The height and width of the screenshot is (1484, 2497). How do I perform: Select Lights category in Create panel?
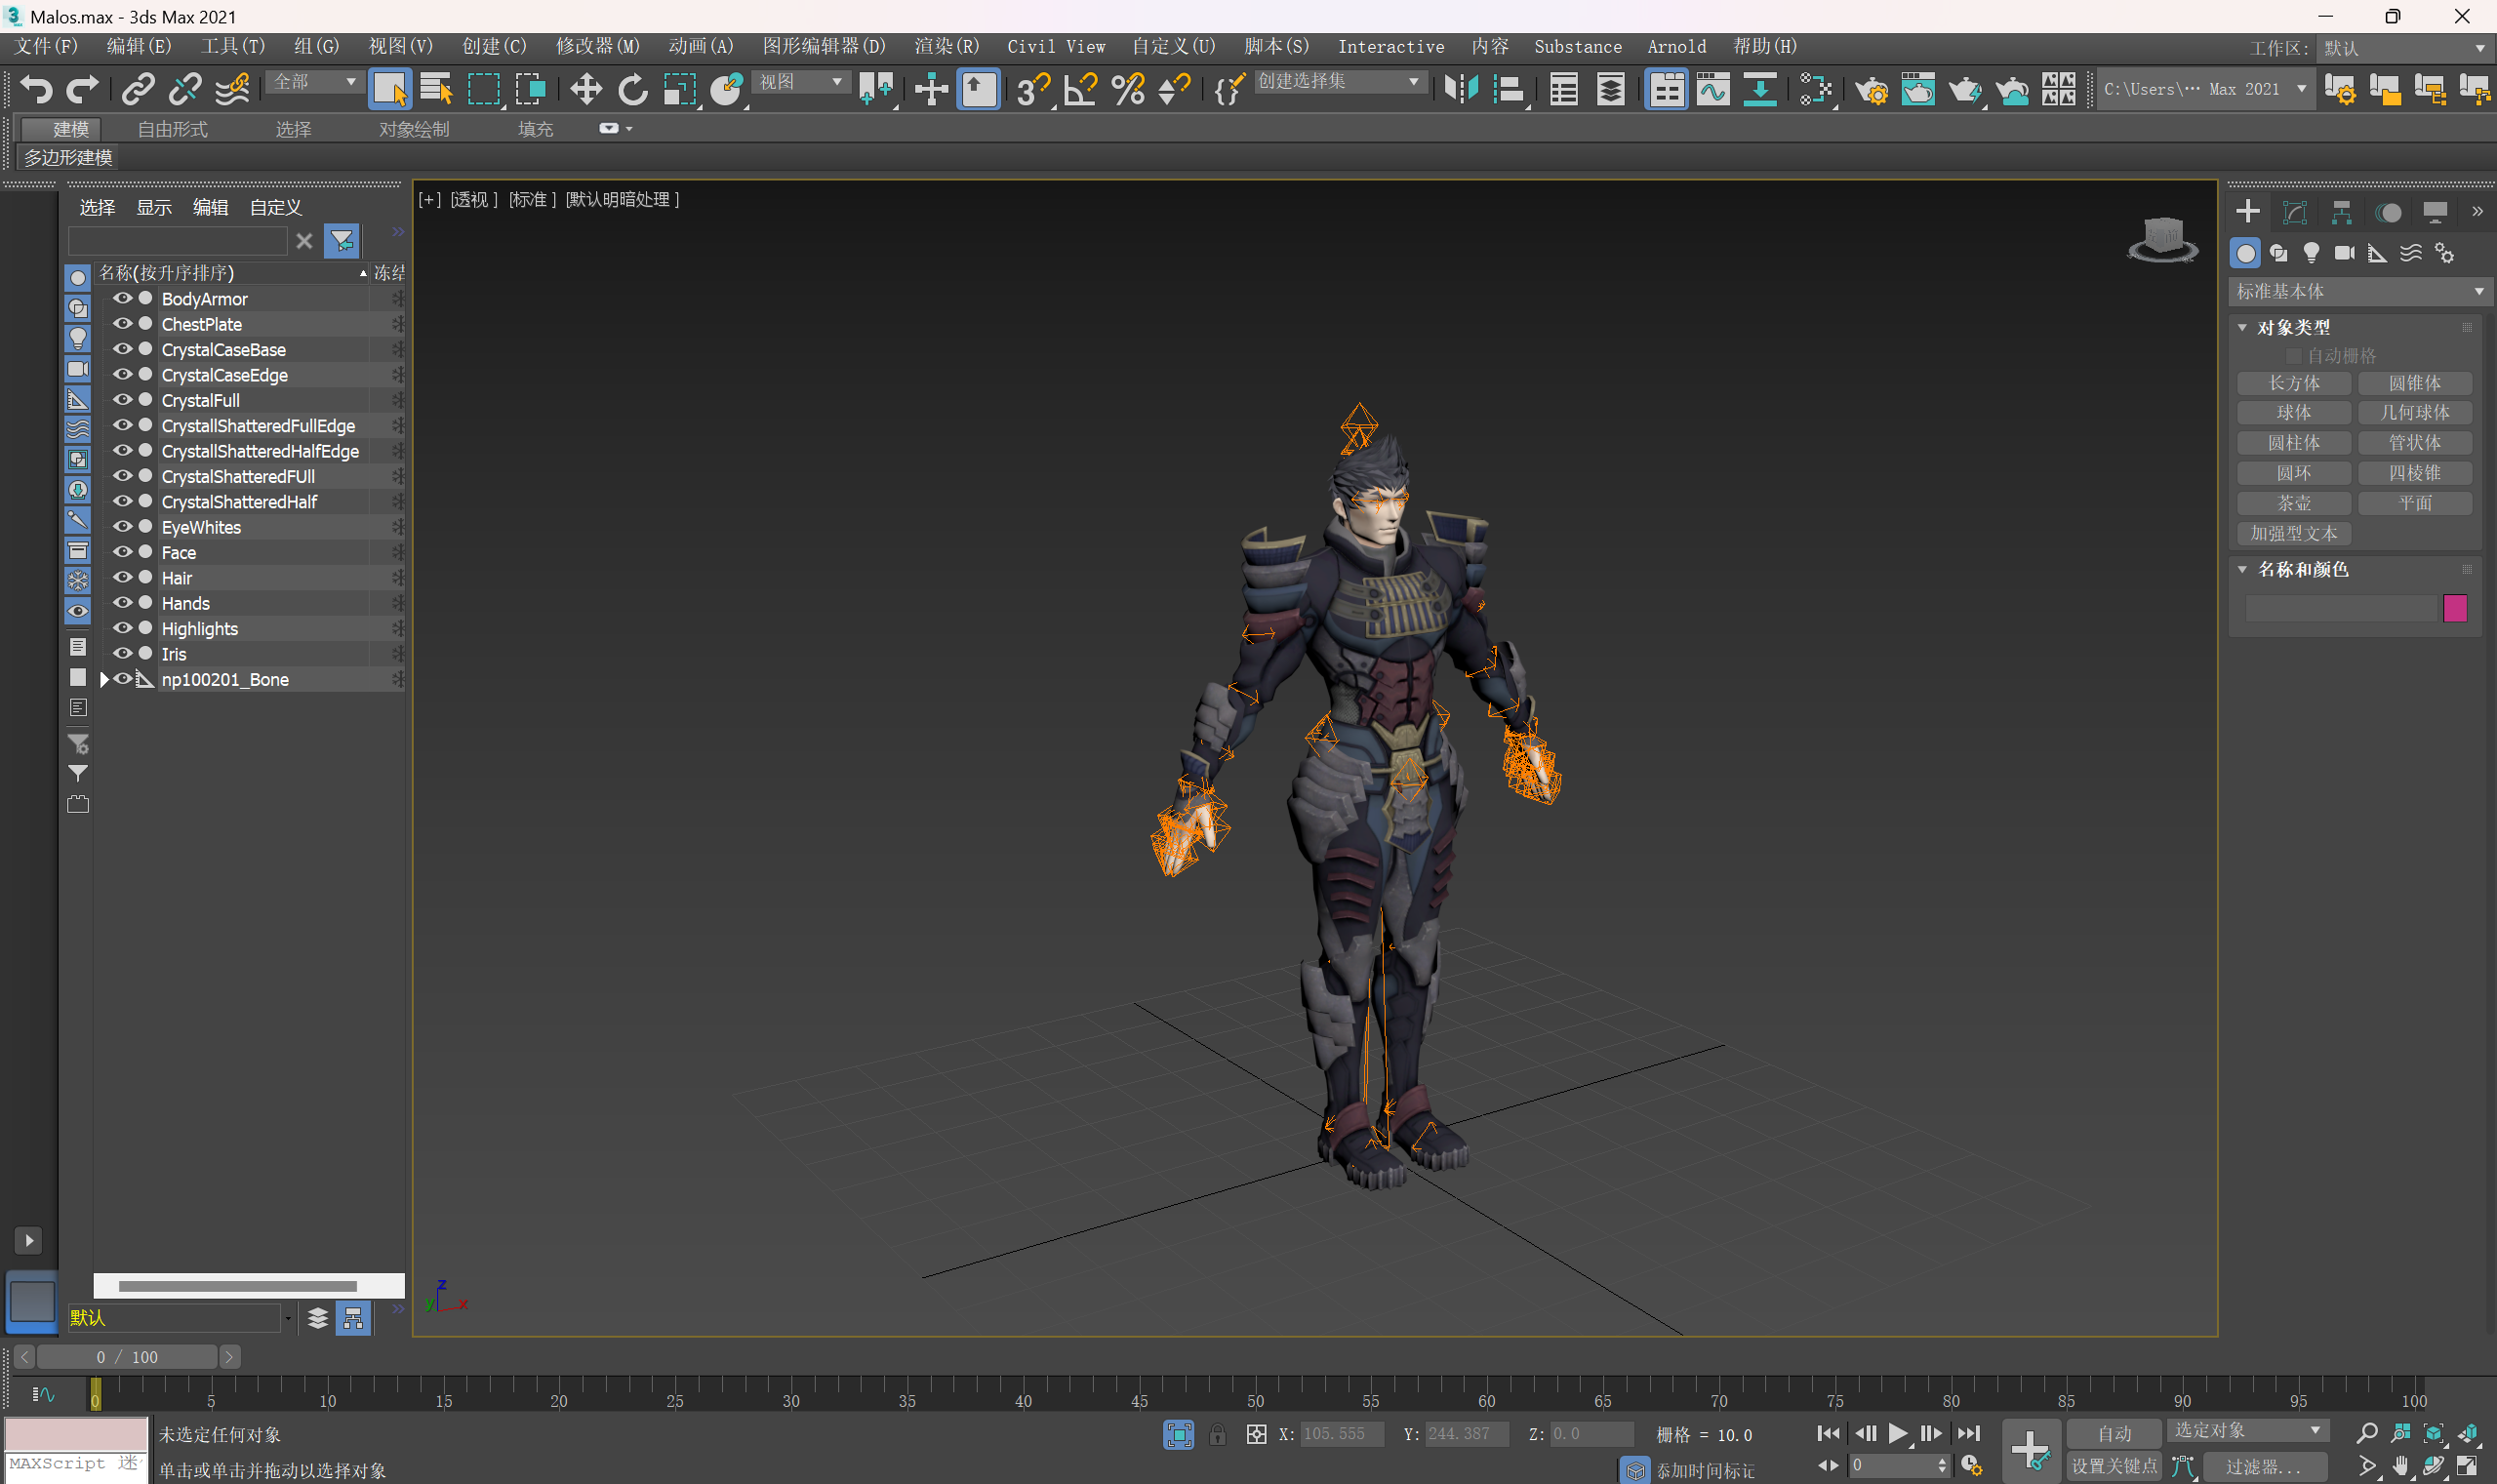point(2311,253)
